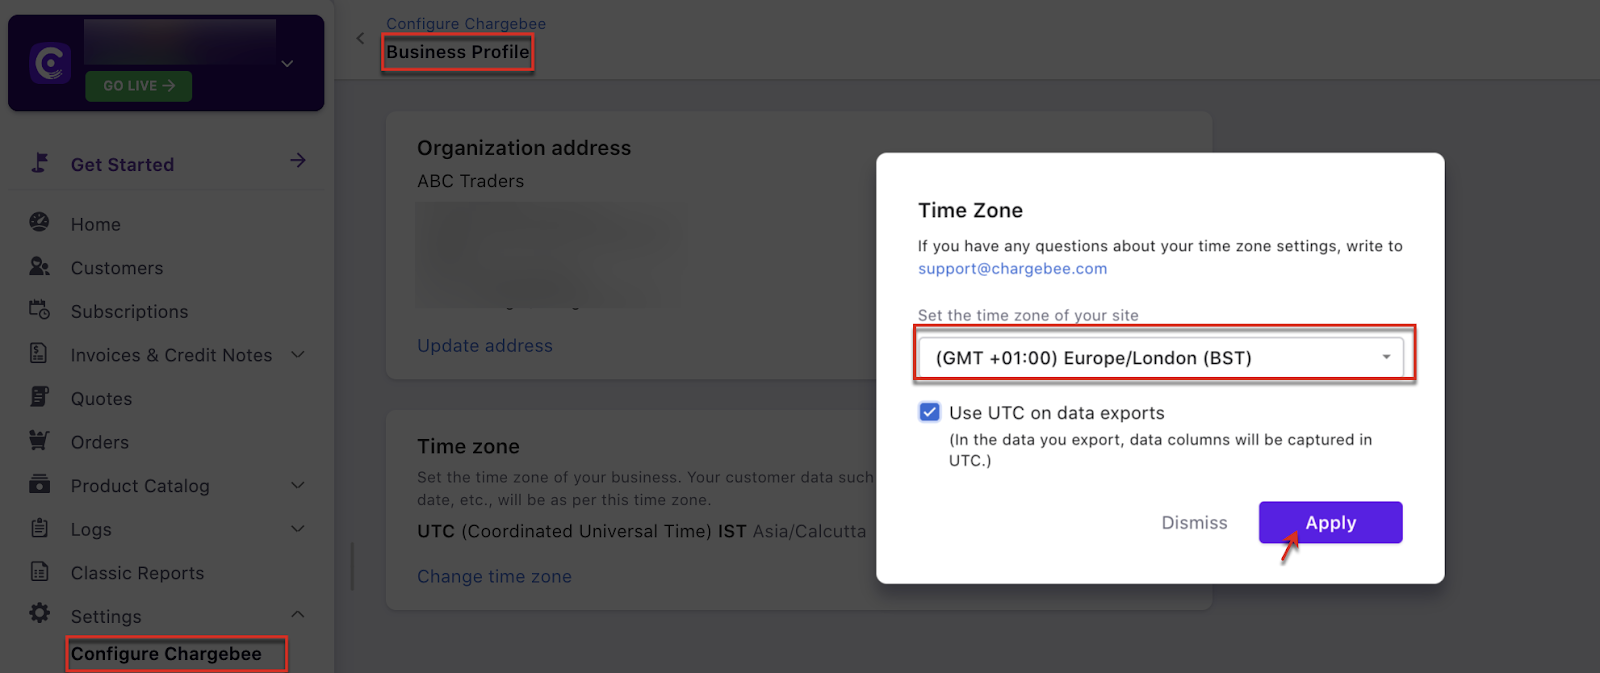Toggle Use UTC on data exports checkbox
The height and width of the screenshot is (673, 1600).
point(929,412)
